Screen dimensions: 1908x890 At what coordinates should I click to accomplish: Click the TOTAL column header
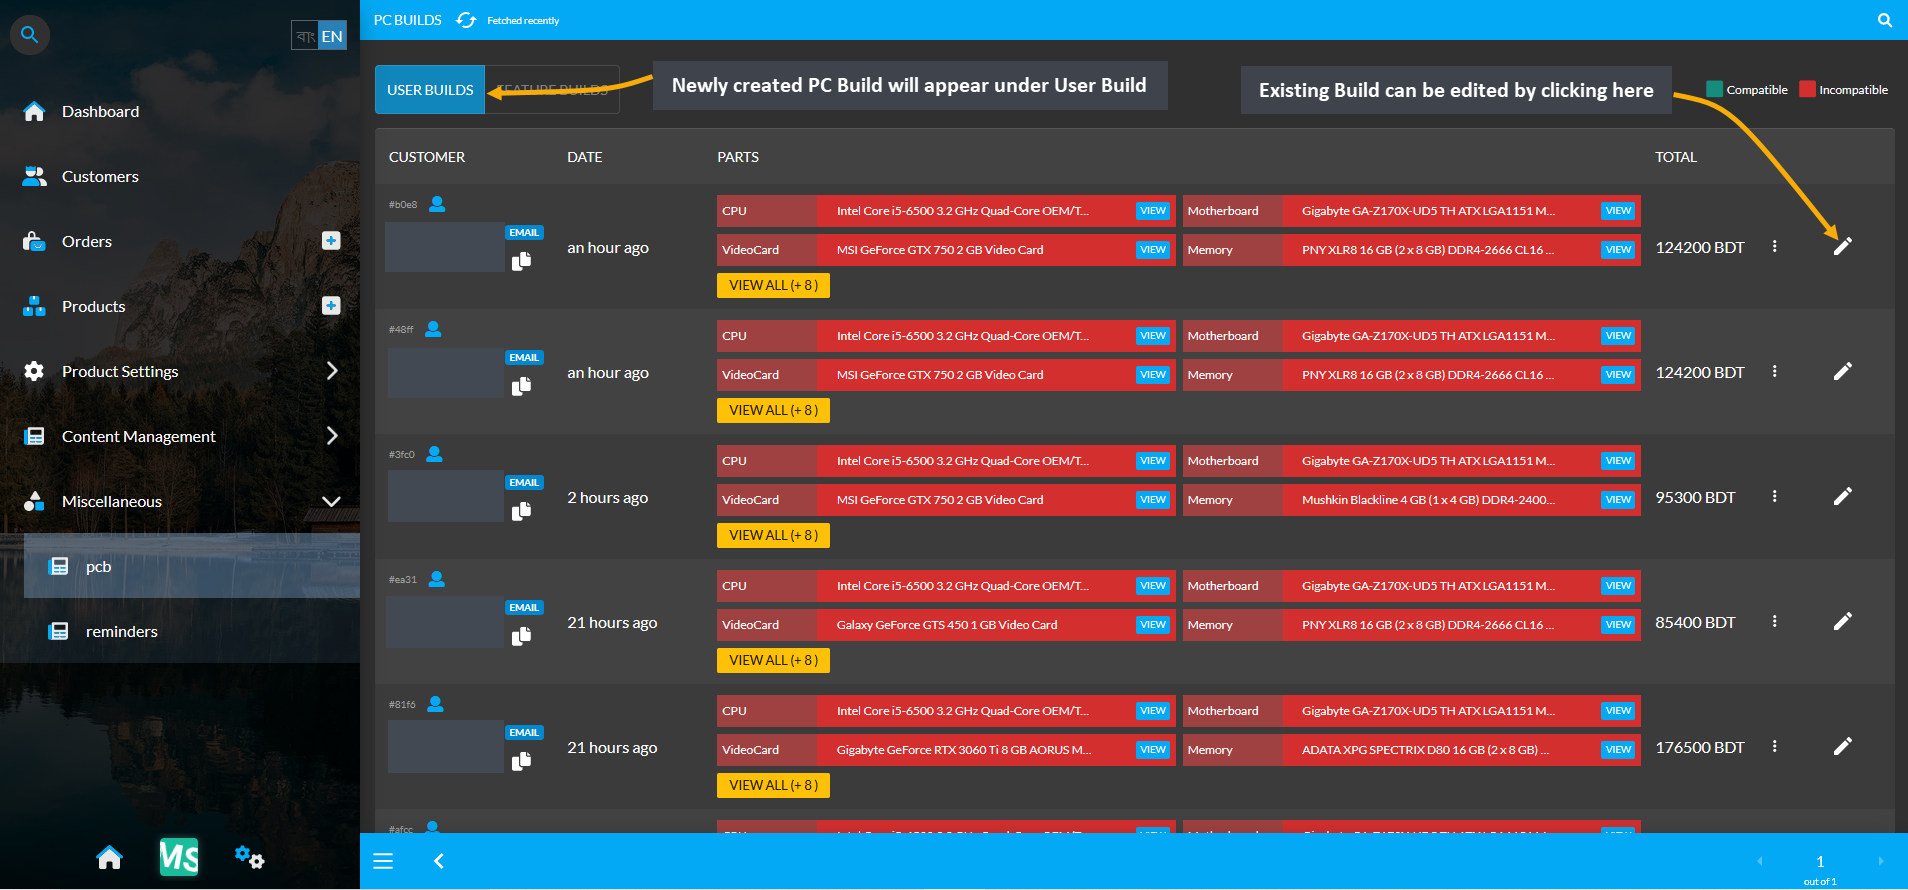(x=1676, y=157)
